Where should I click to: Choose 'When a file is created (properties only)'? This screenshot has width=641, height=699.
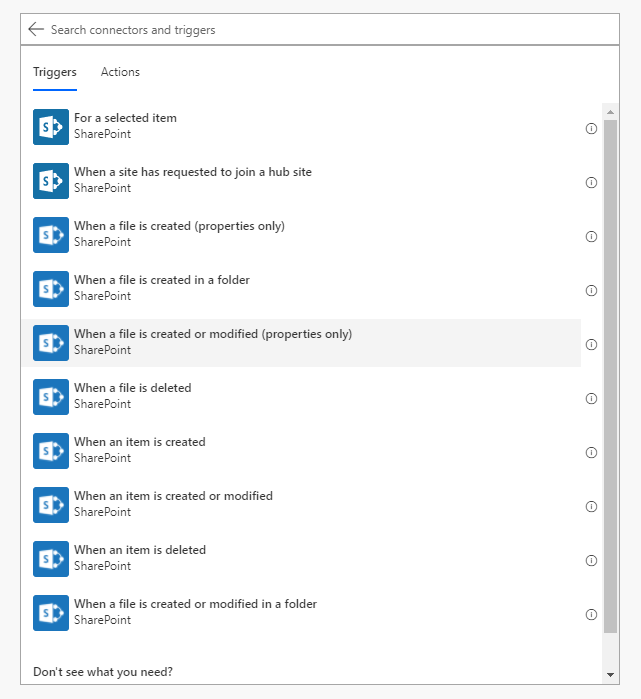pyautogui.click(x=301, y=235)
